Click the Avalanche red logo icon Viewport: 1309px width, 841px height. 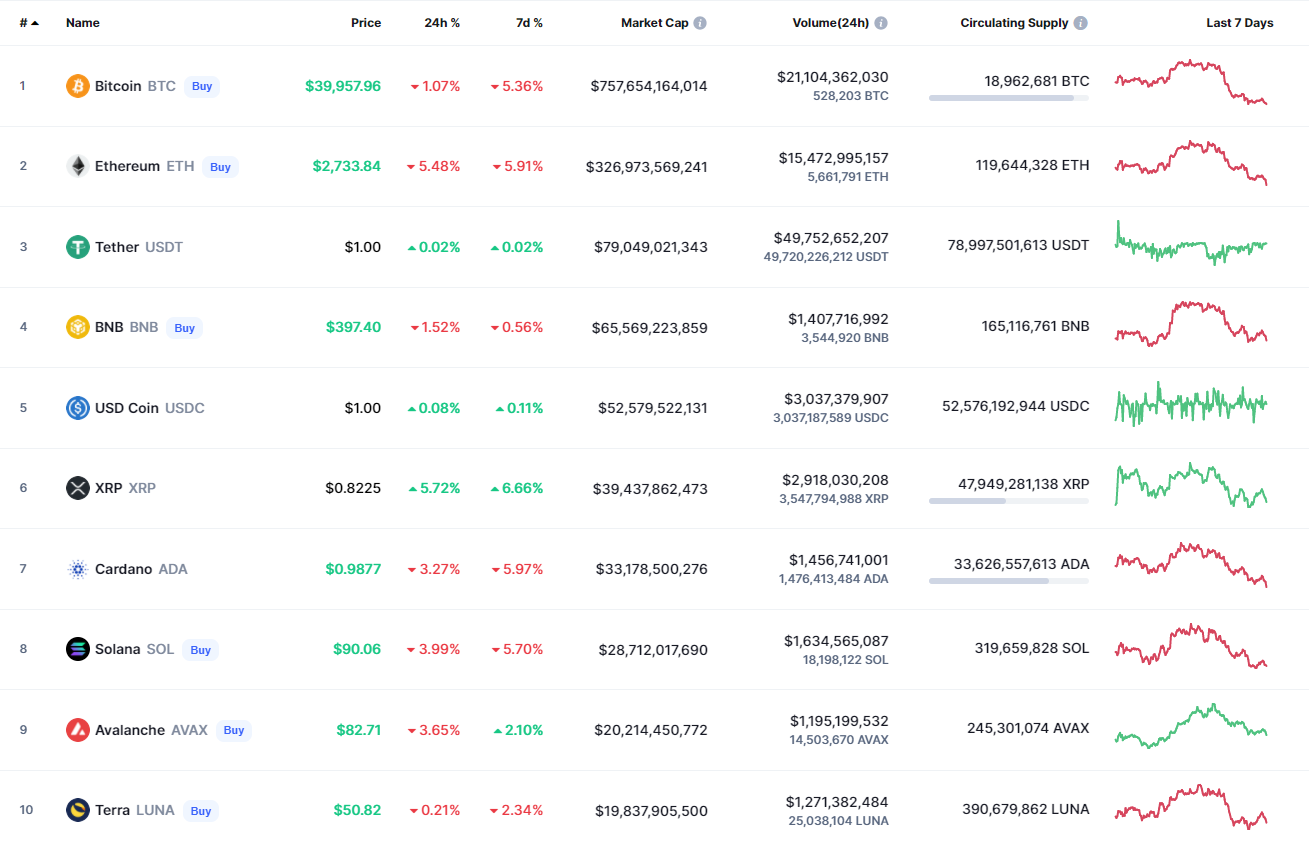click(x=78, y=730)
